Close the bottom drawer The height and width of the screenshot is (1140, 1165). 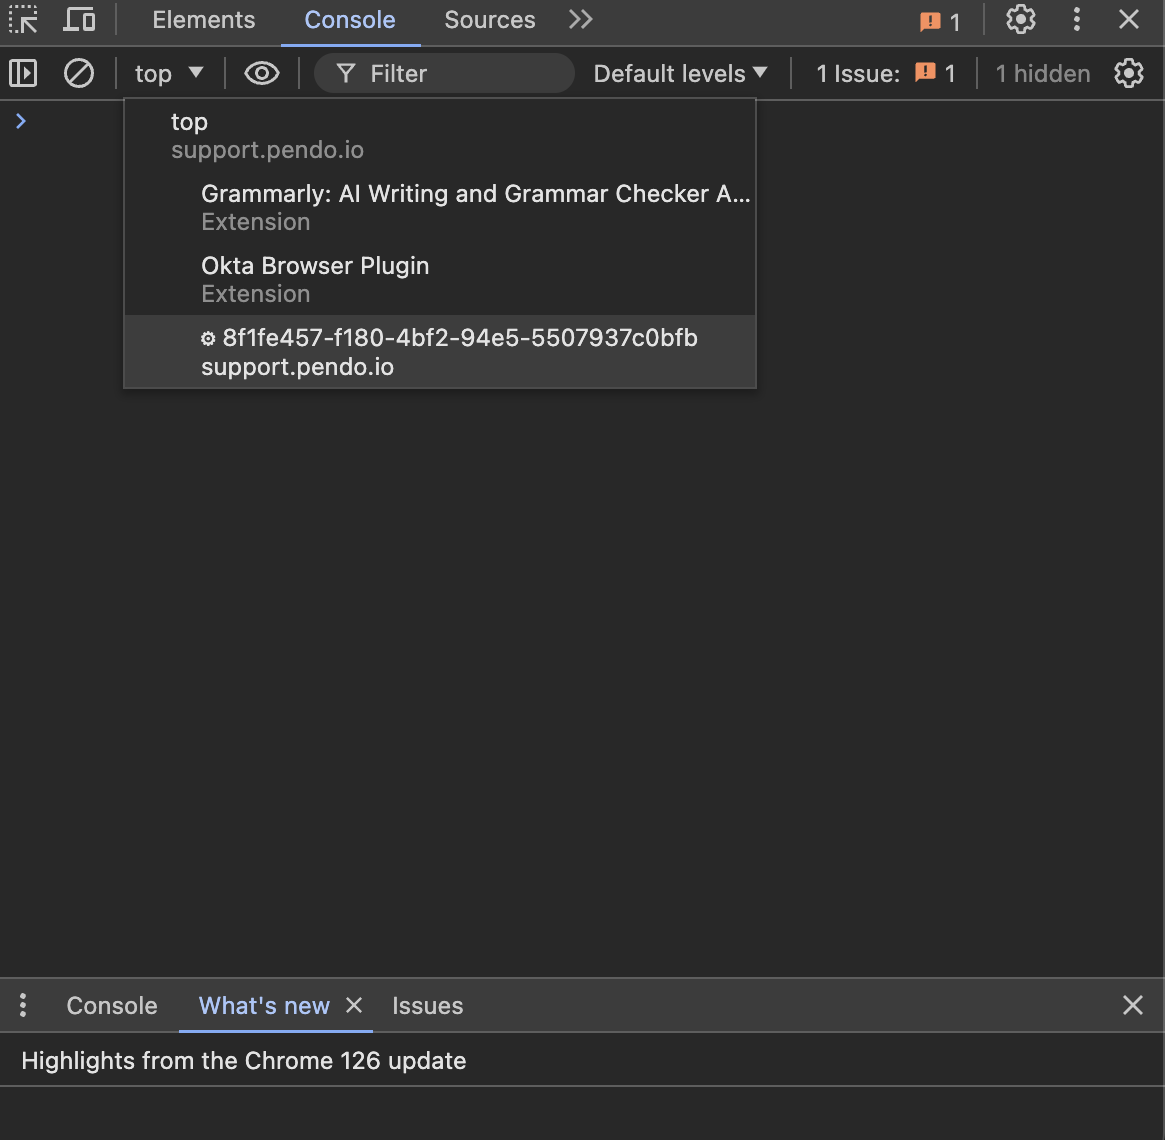point(1132,1005)
